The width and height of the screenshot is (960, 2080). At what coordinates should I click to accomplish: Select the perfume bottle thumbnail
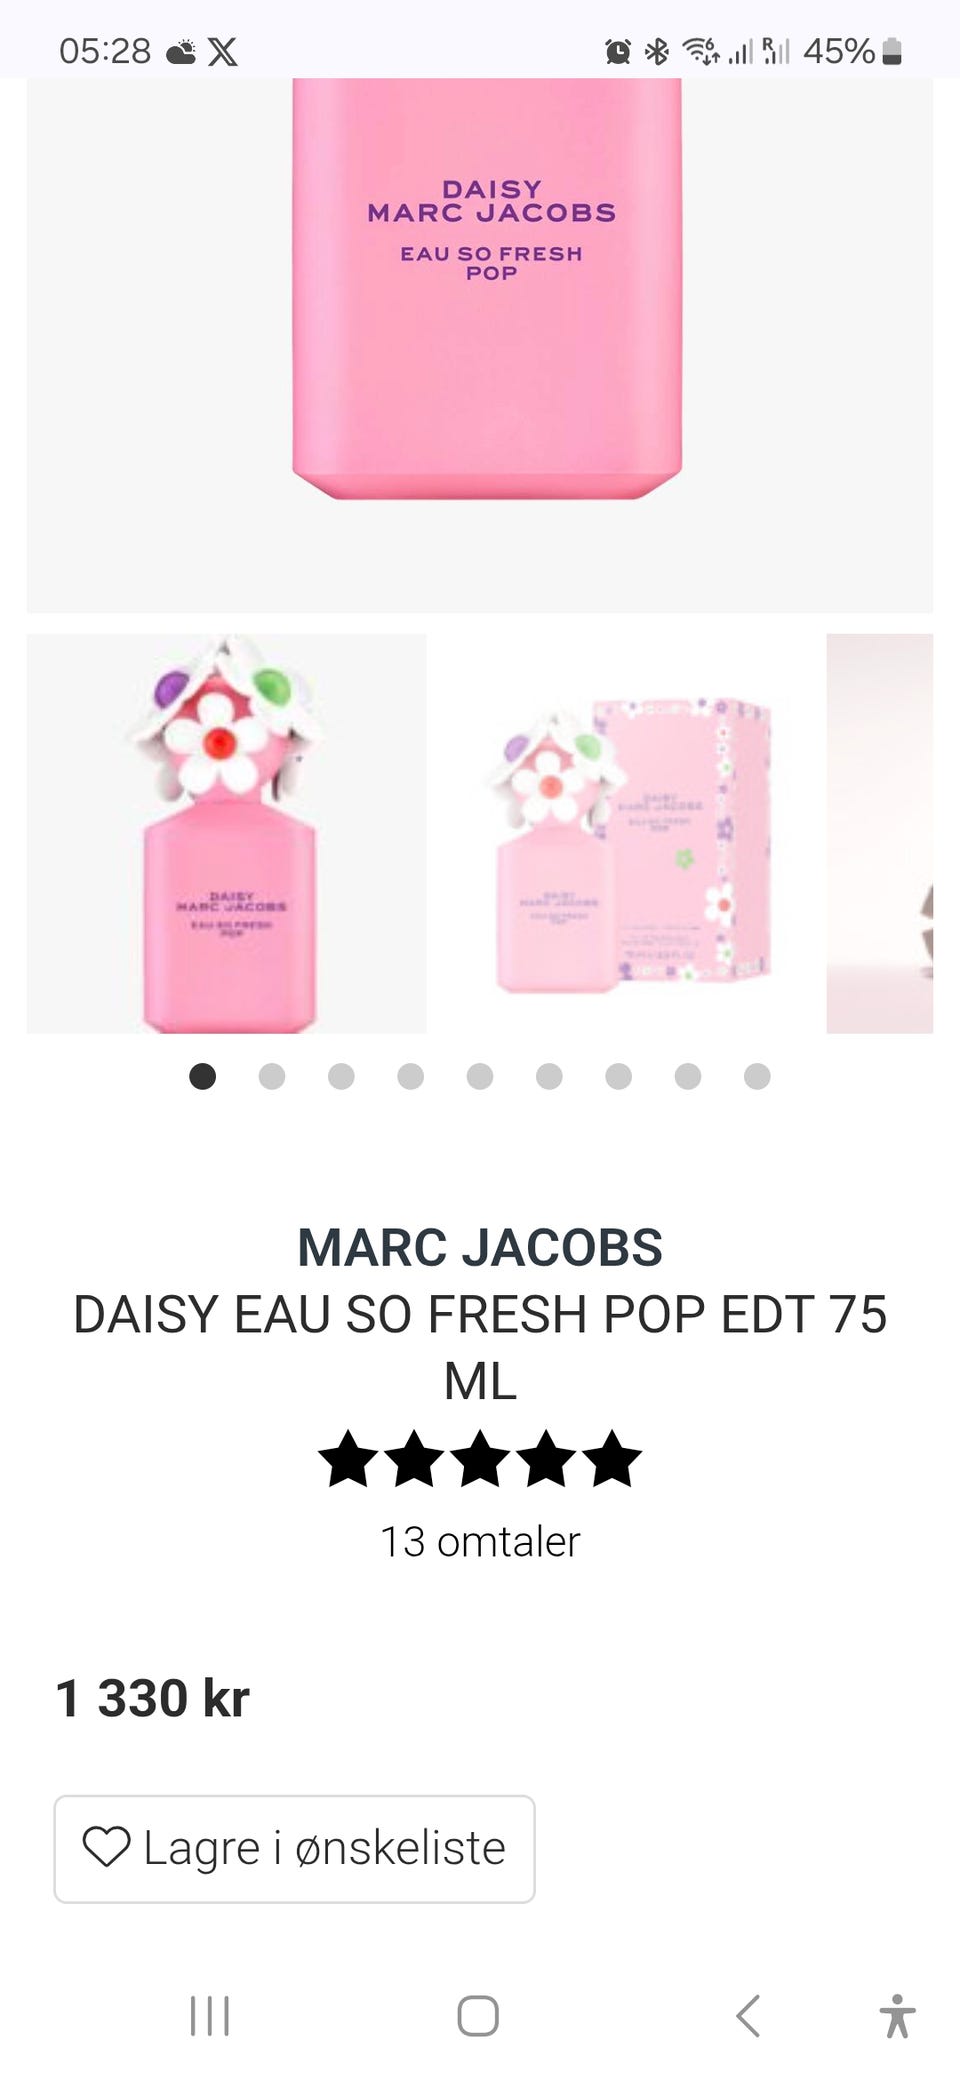click(227, 833)
